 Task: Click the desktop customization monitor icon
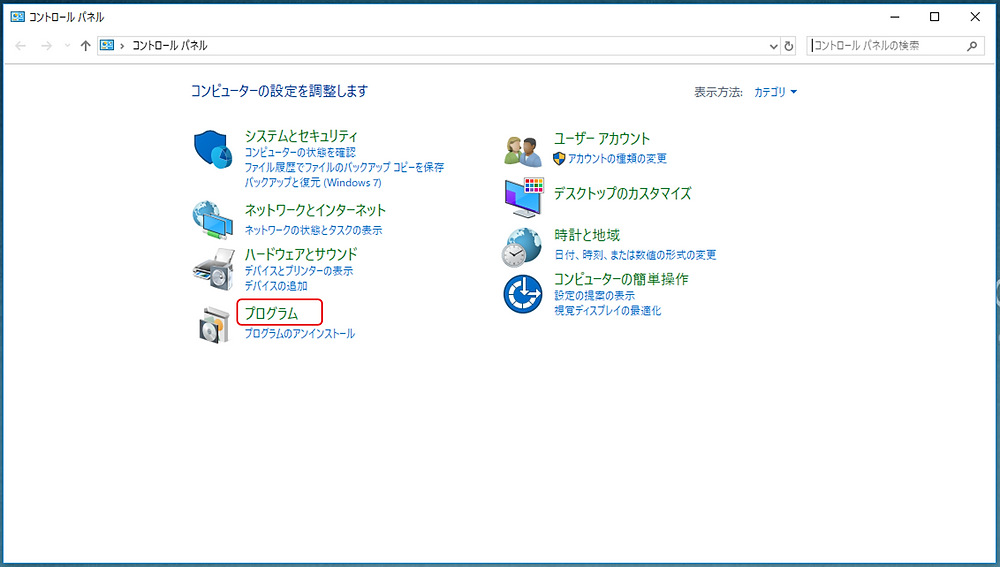point(524,197)
